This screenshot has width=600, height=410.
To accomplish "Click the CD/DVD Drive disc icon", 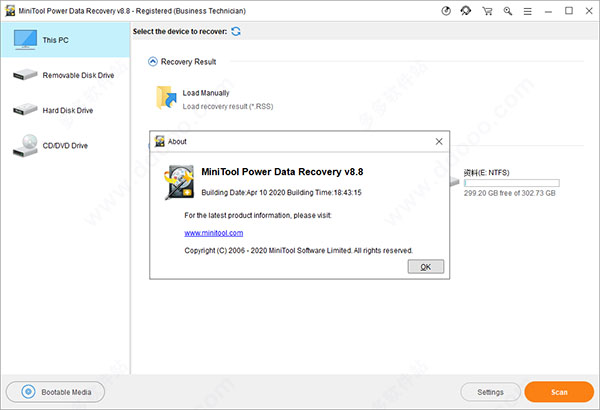I will tap(25, 145).
